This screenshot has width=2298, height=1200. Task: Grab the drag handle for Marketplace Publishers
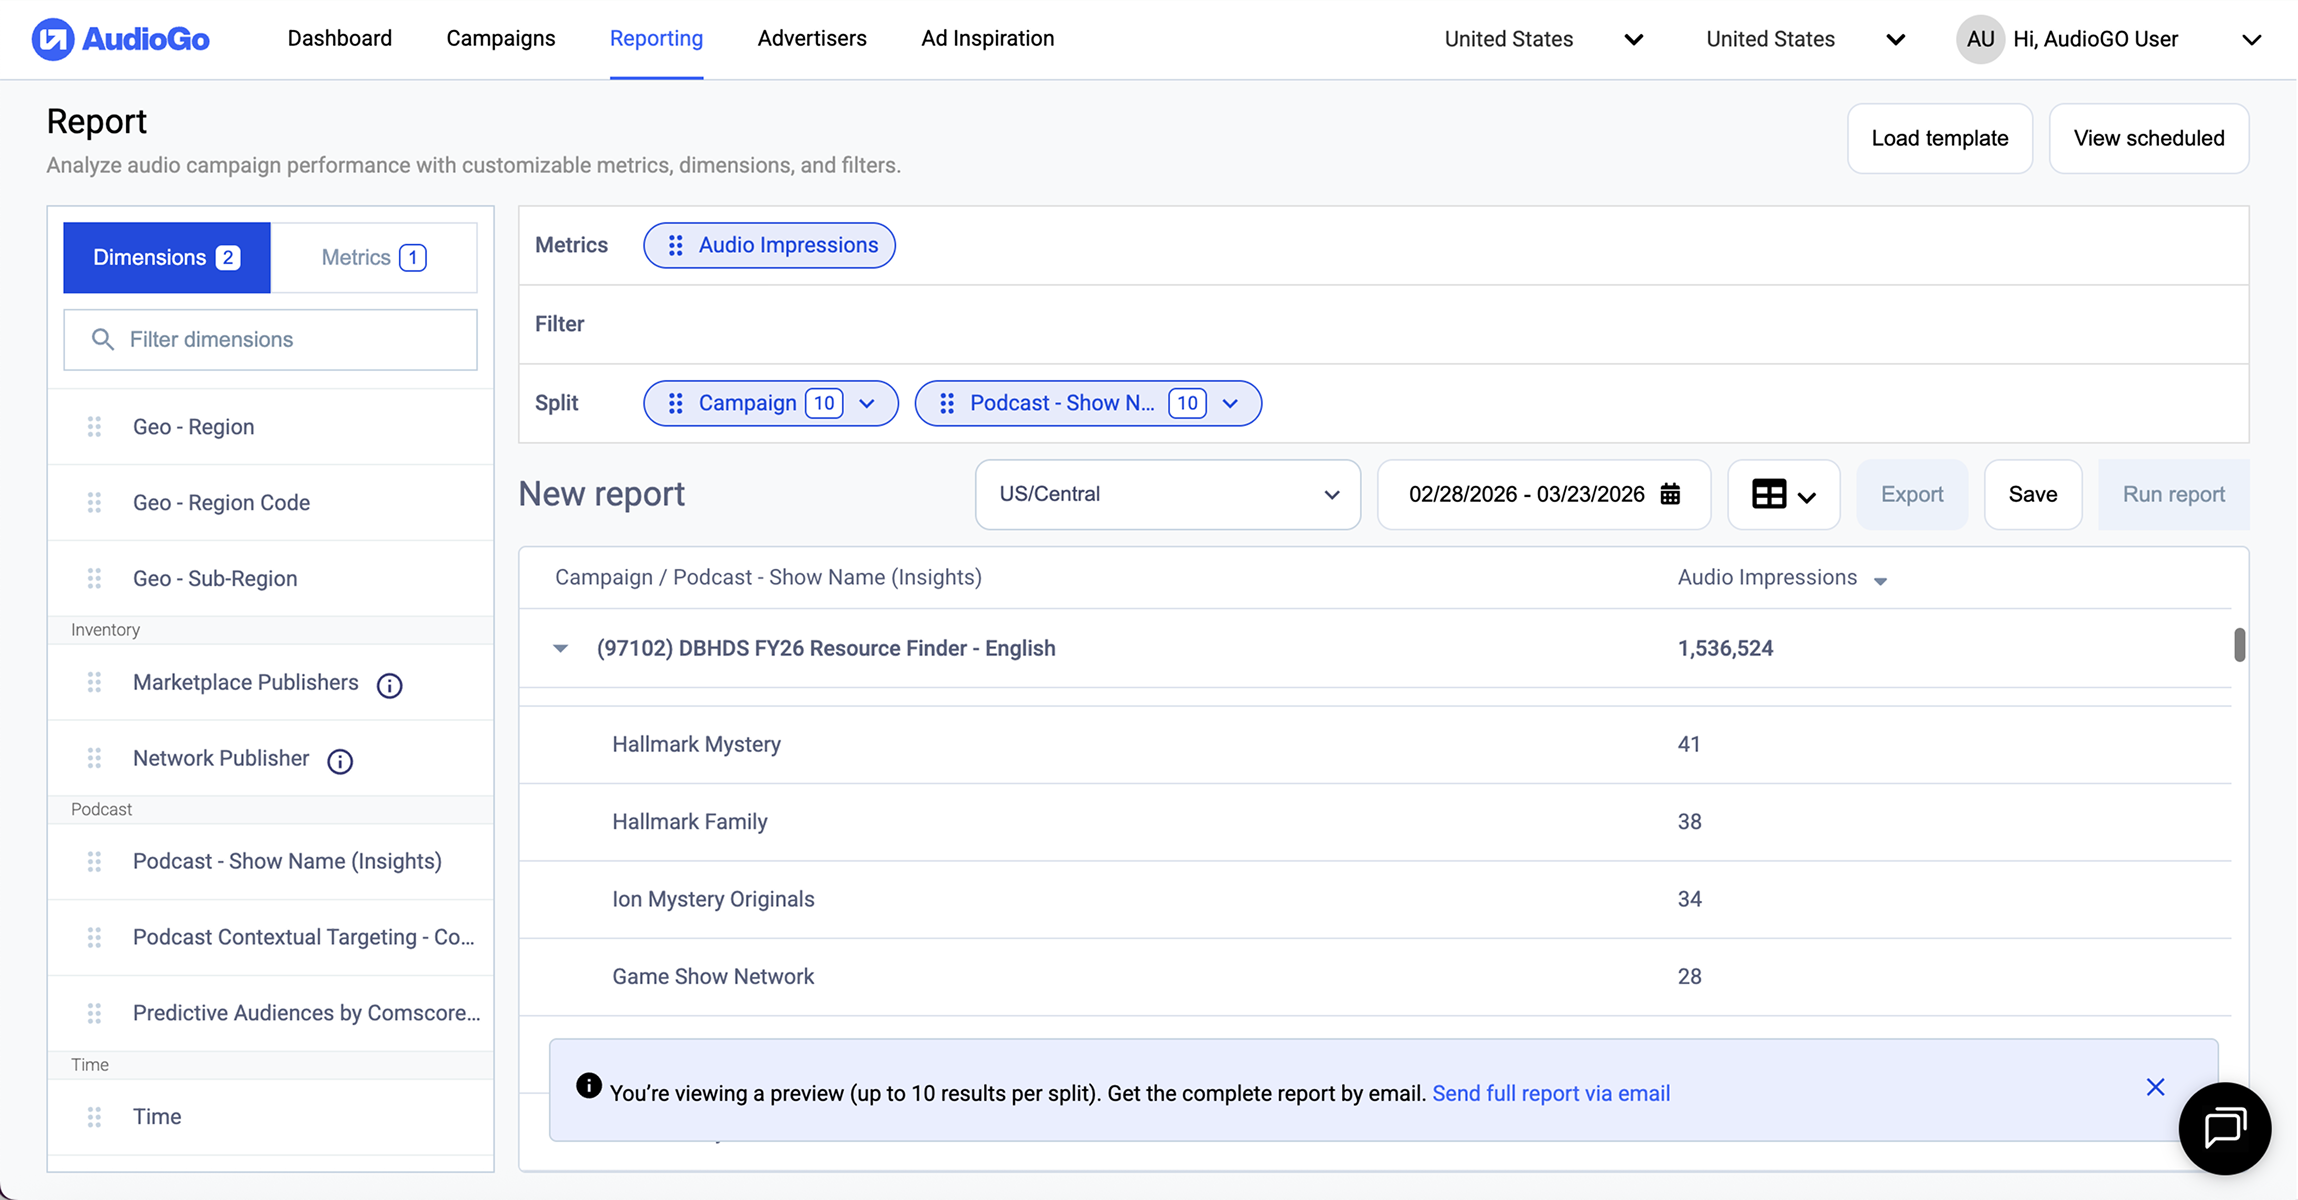click(x=94, y=682)
